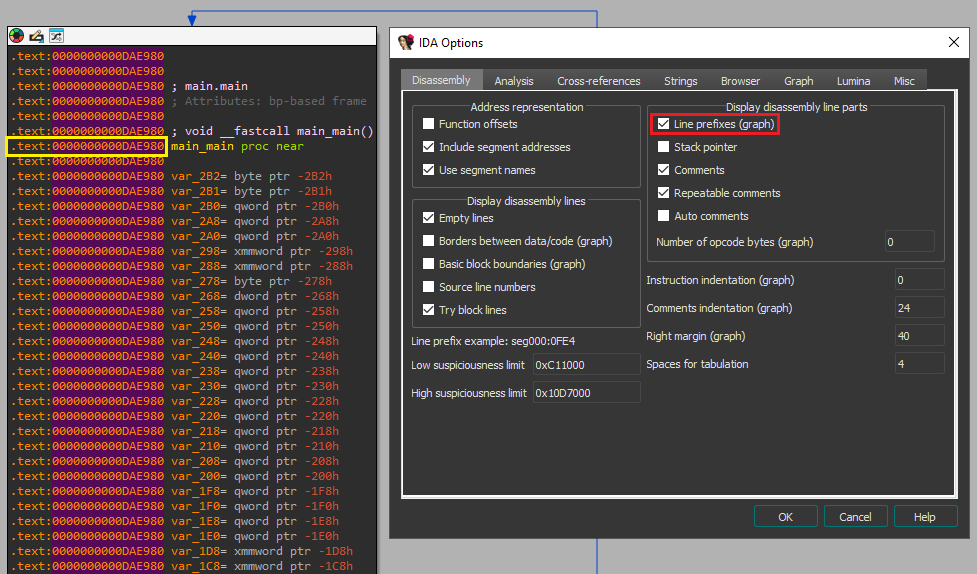This screenshot has width=977, height=574.
Task: Click the IDA logo in the dialog title
Action: tap(406, 43)
